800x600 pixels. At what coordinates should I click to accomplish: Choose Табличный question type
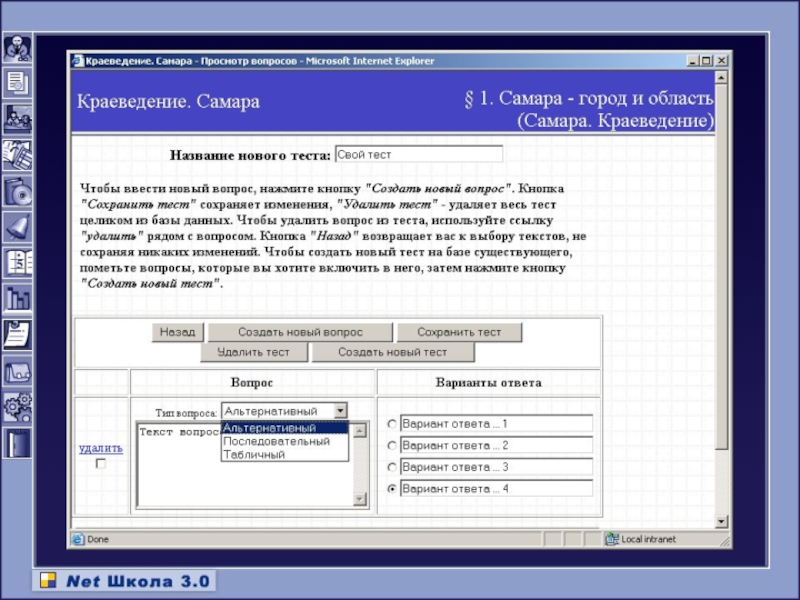tap(285, 454)
